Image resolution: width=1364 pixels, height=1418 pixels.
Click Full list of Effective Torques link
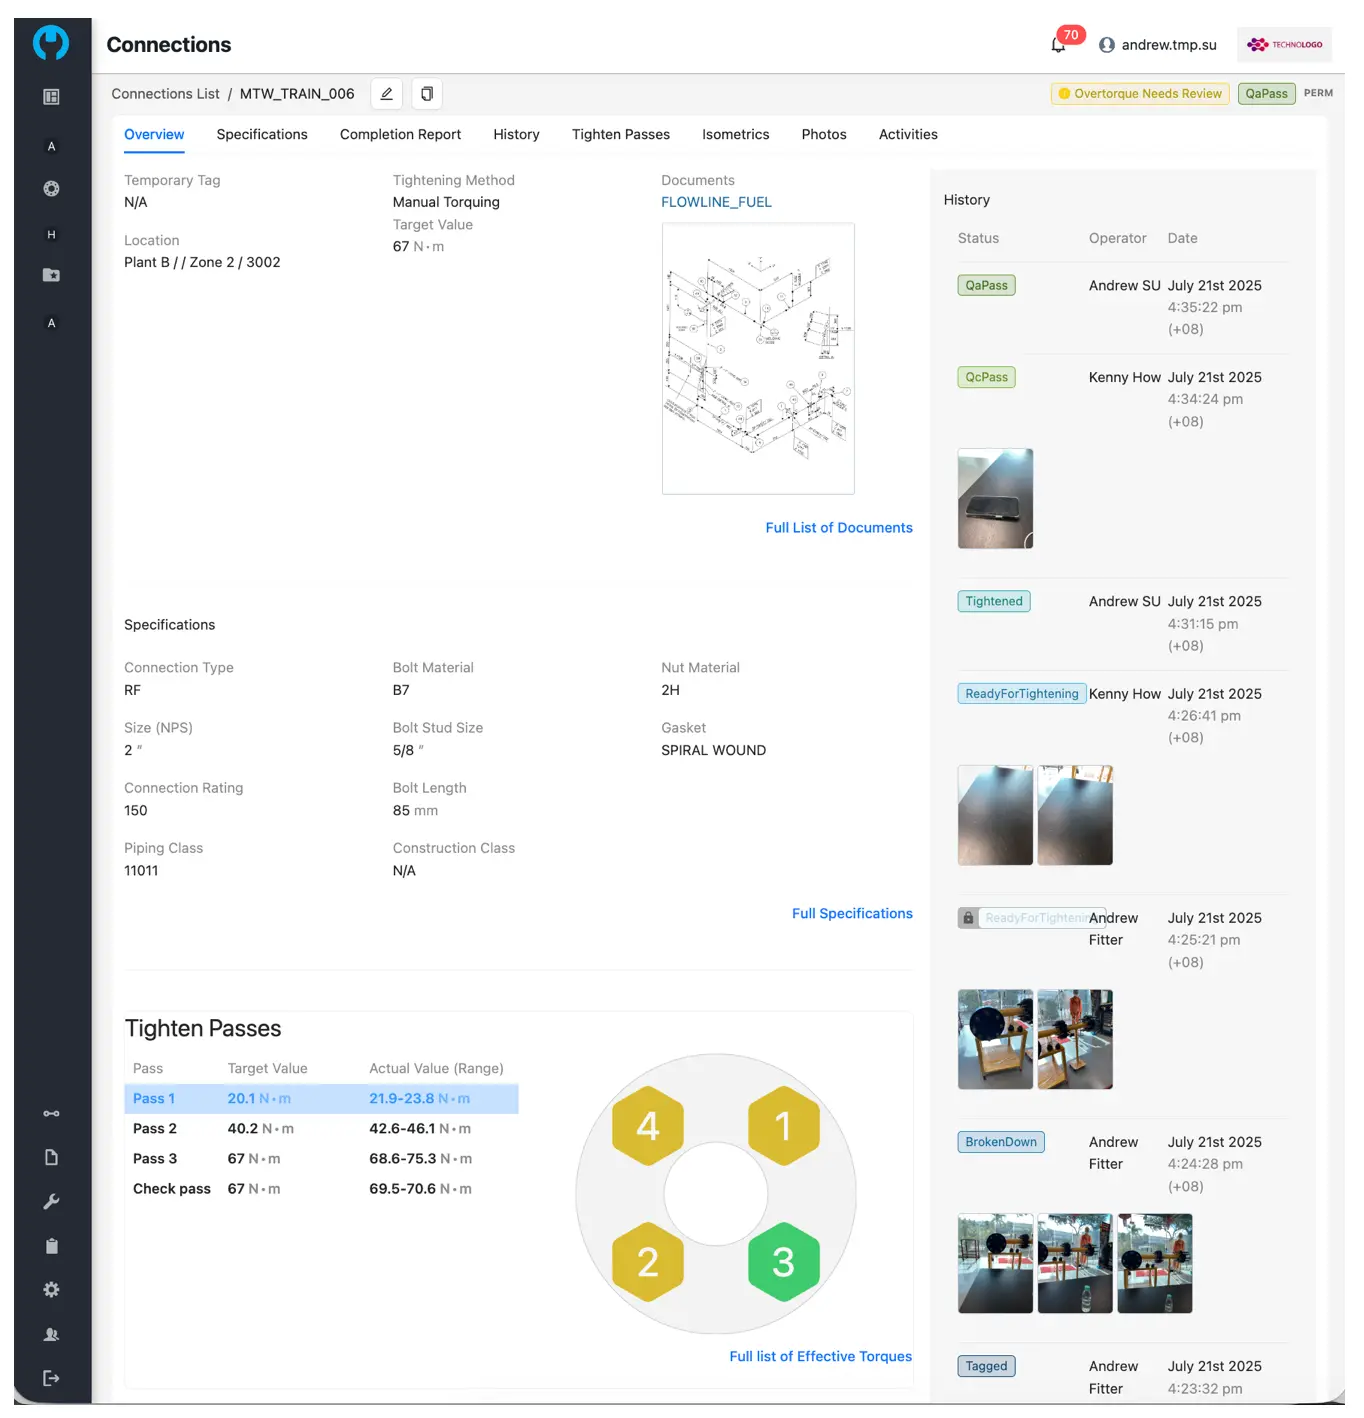(820, 1357)
